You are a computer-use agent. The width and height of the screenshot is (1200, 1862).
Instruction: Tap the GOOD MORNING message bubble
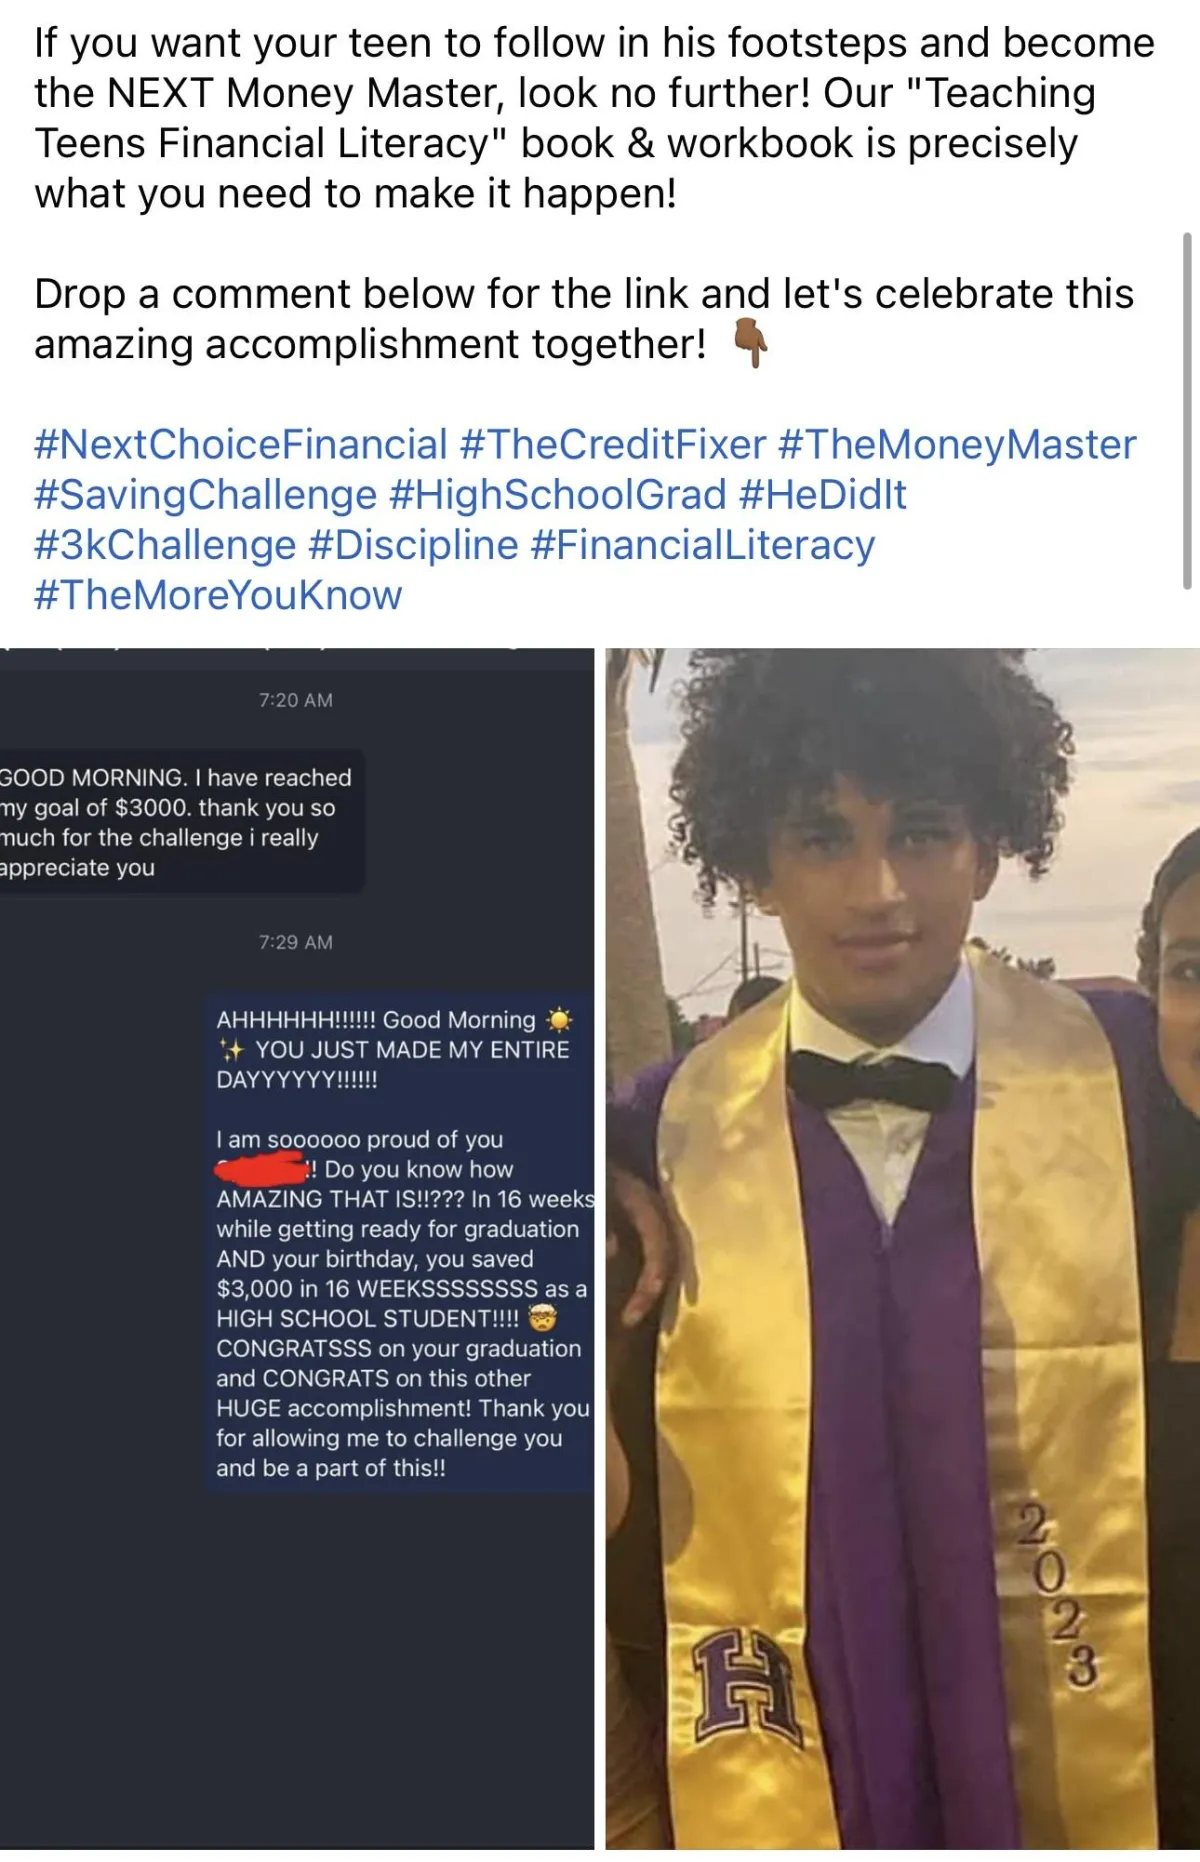pos(181,822)
